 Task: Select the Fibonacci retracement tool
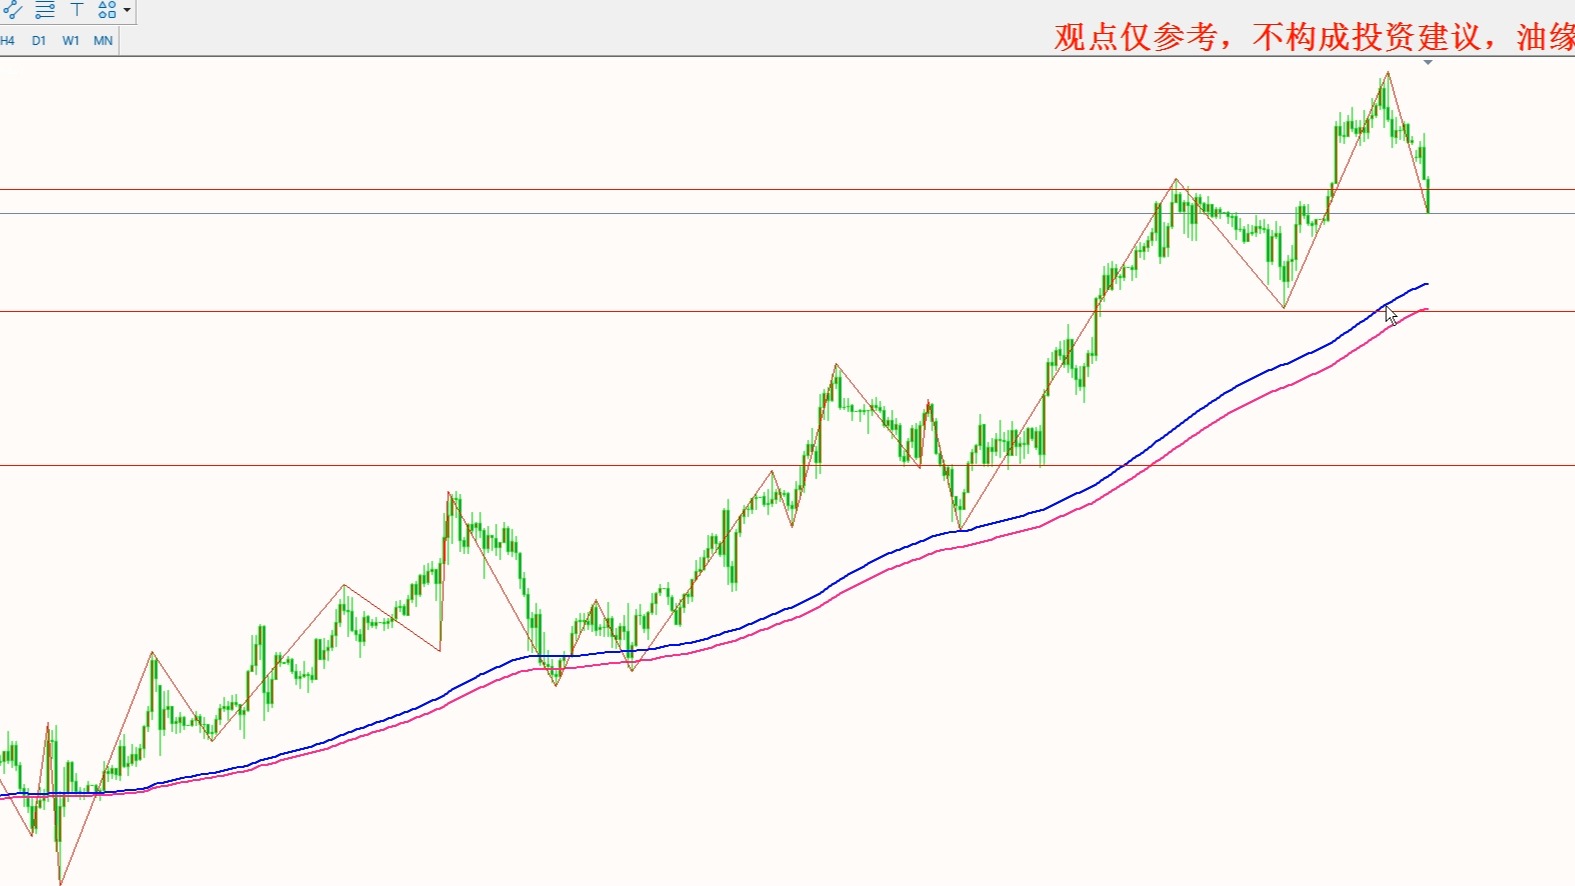point(45,10)
